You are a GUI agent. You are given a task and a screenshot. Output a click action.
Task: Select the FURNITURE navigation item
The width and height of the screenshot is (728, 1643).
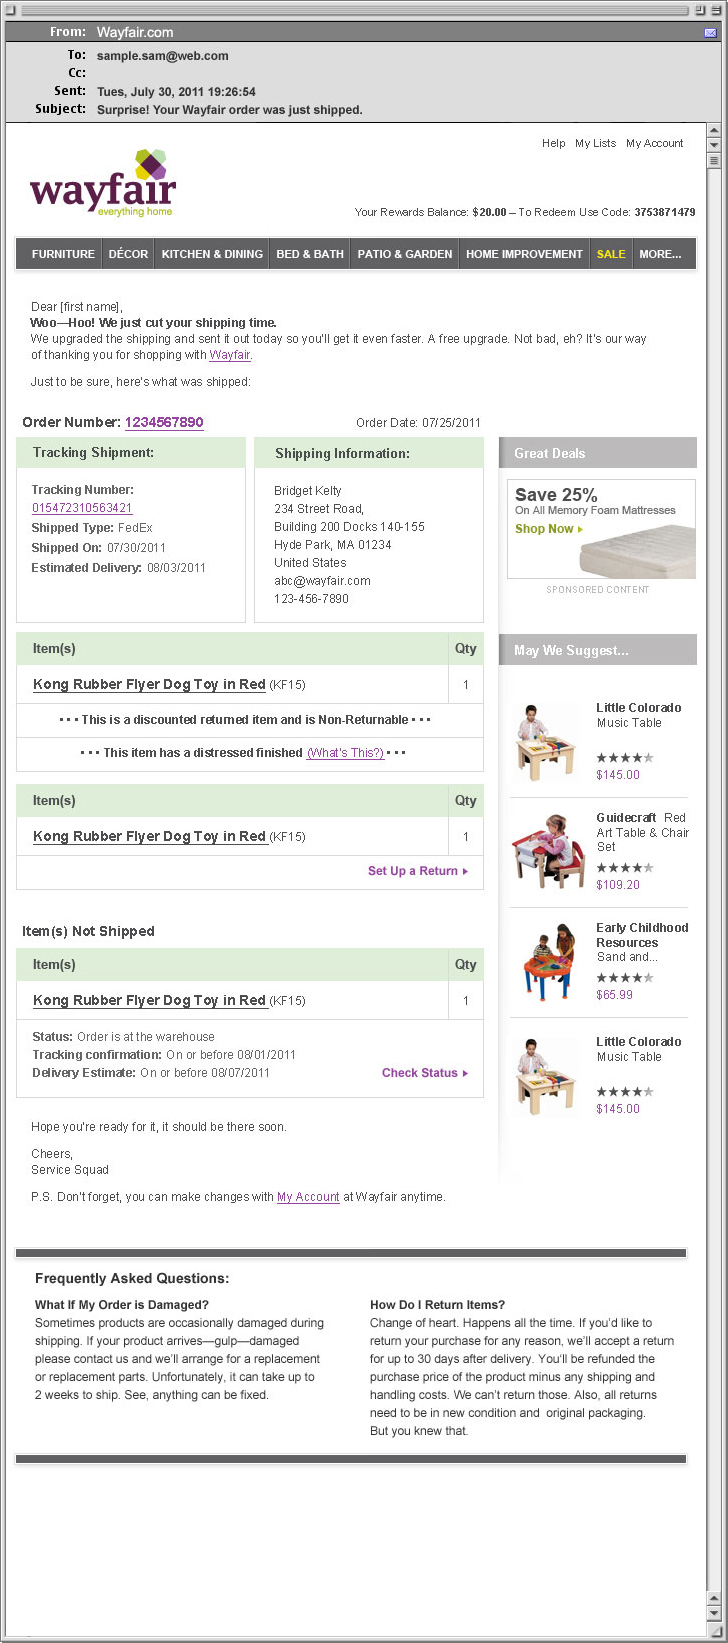63,254
